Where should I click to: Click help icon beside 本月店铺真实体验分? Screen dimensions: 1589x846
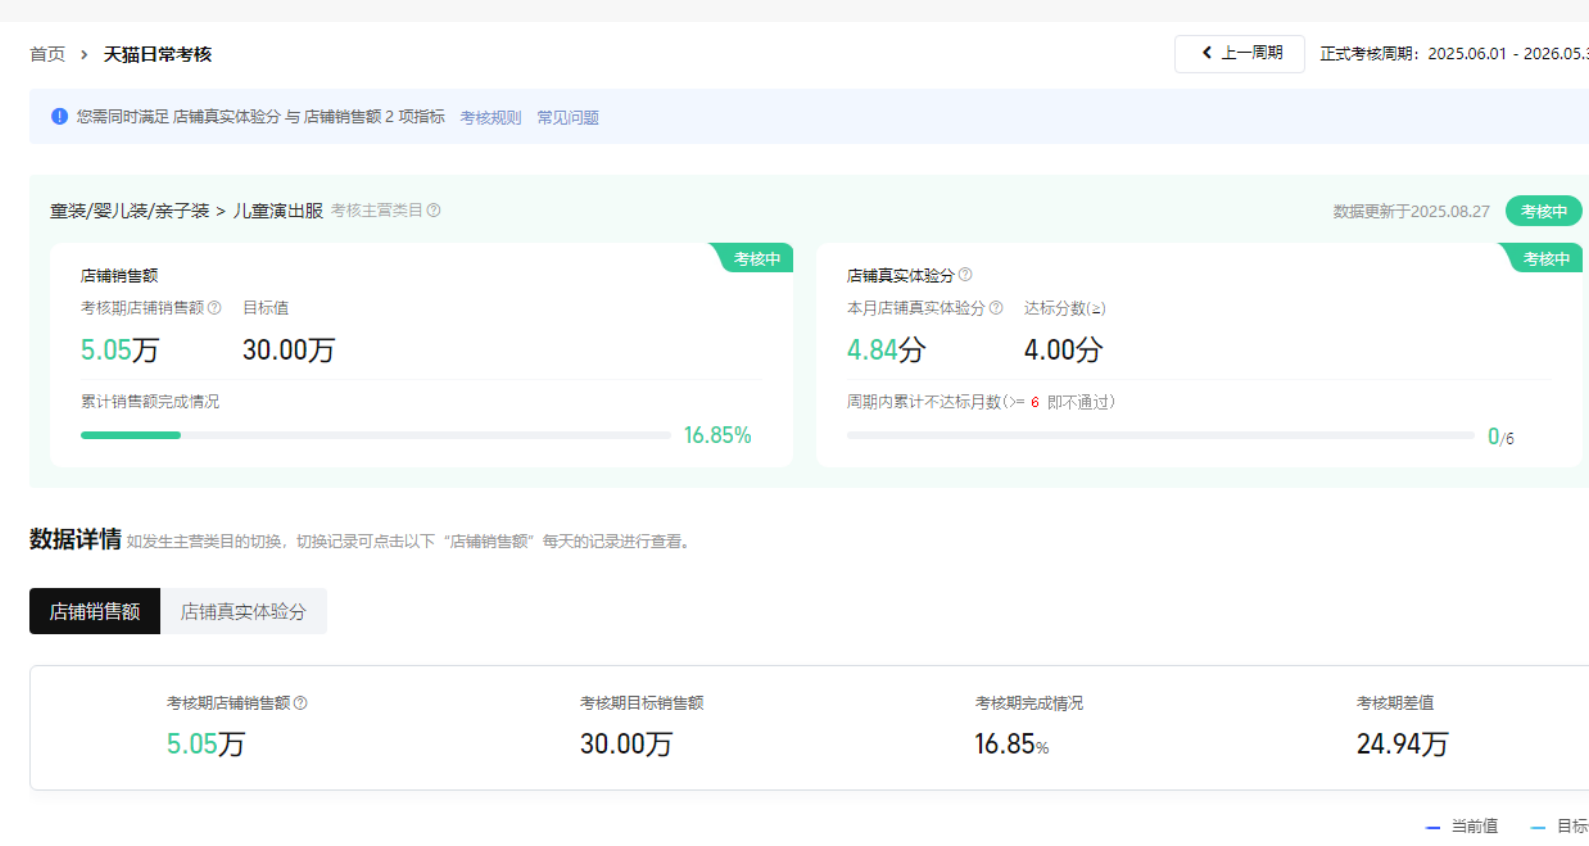click(x=996, y=308)
